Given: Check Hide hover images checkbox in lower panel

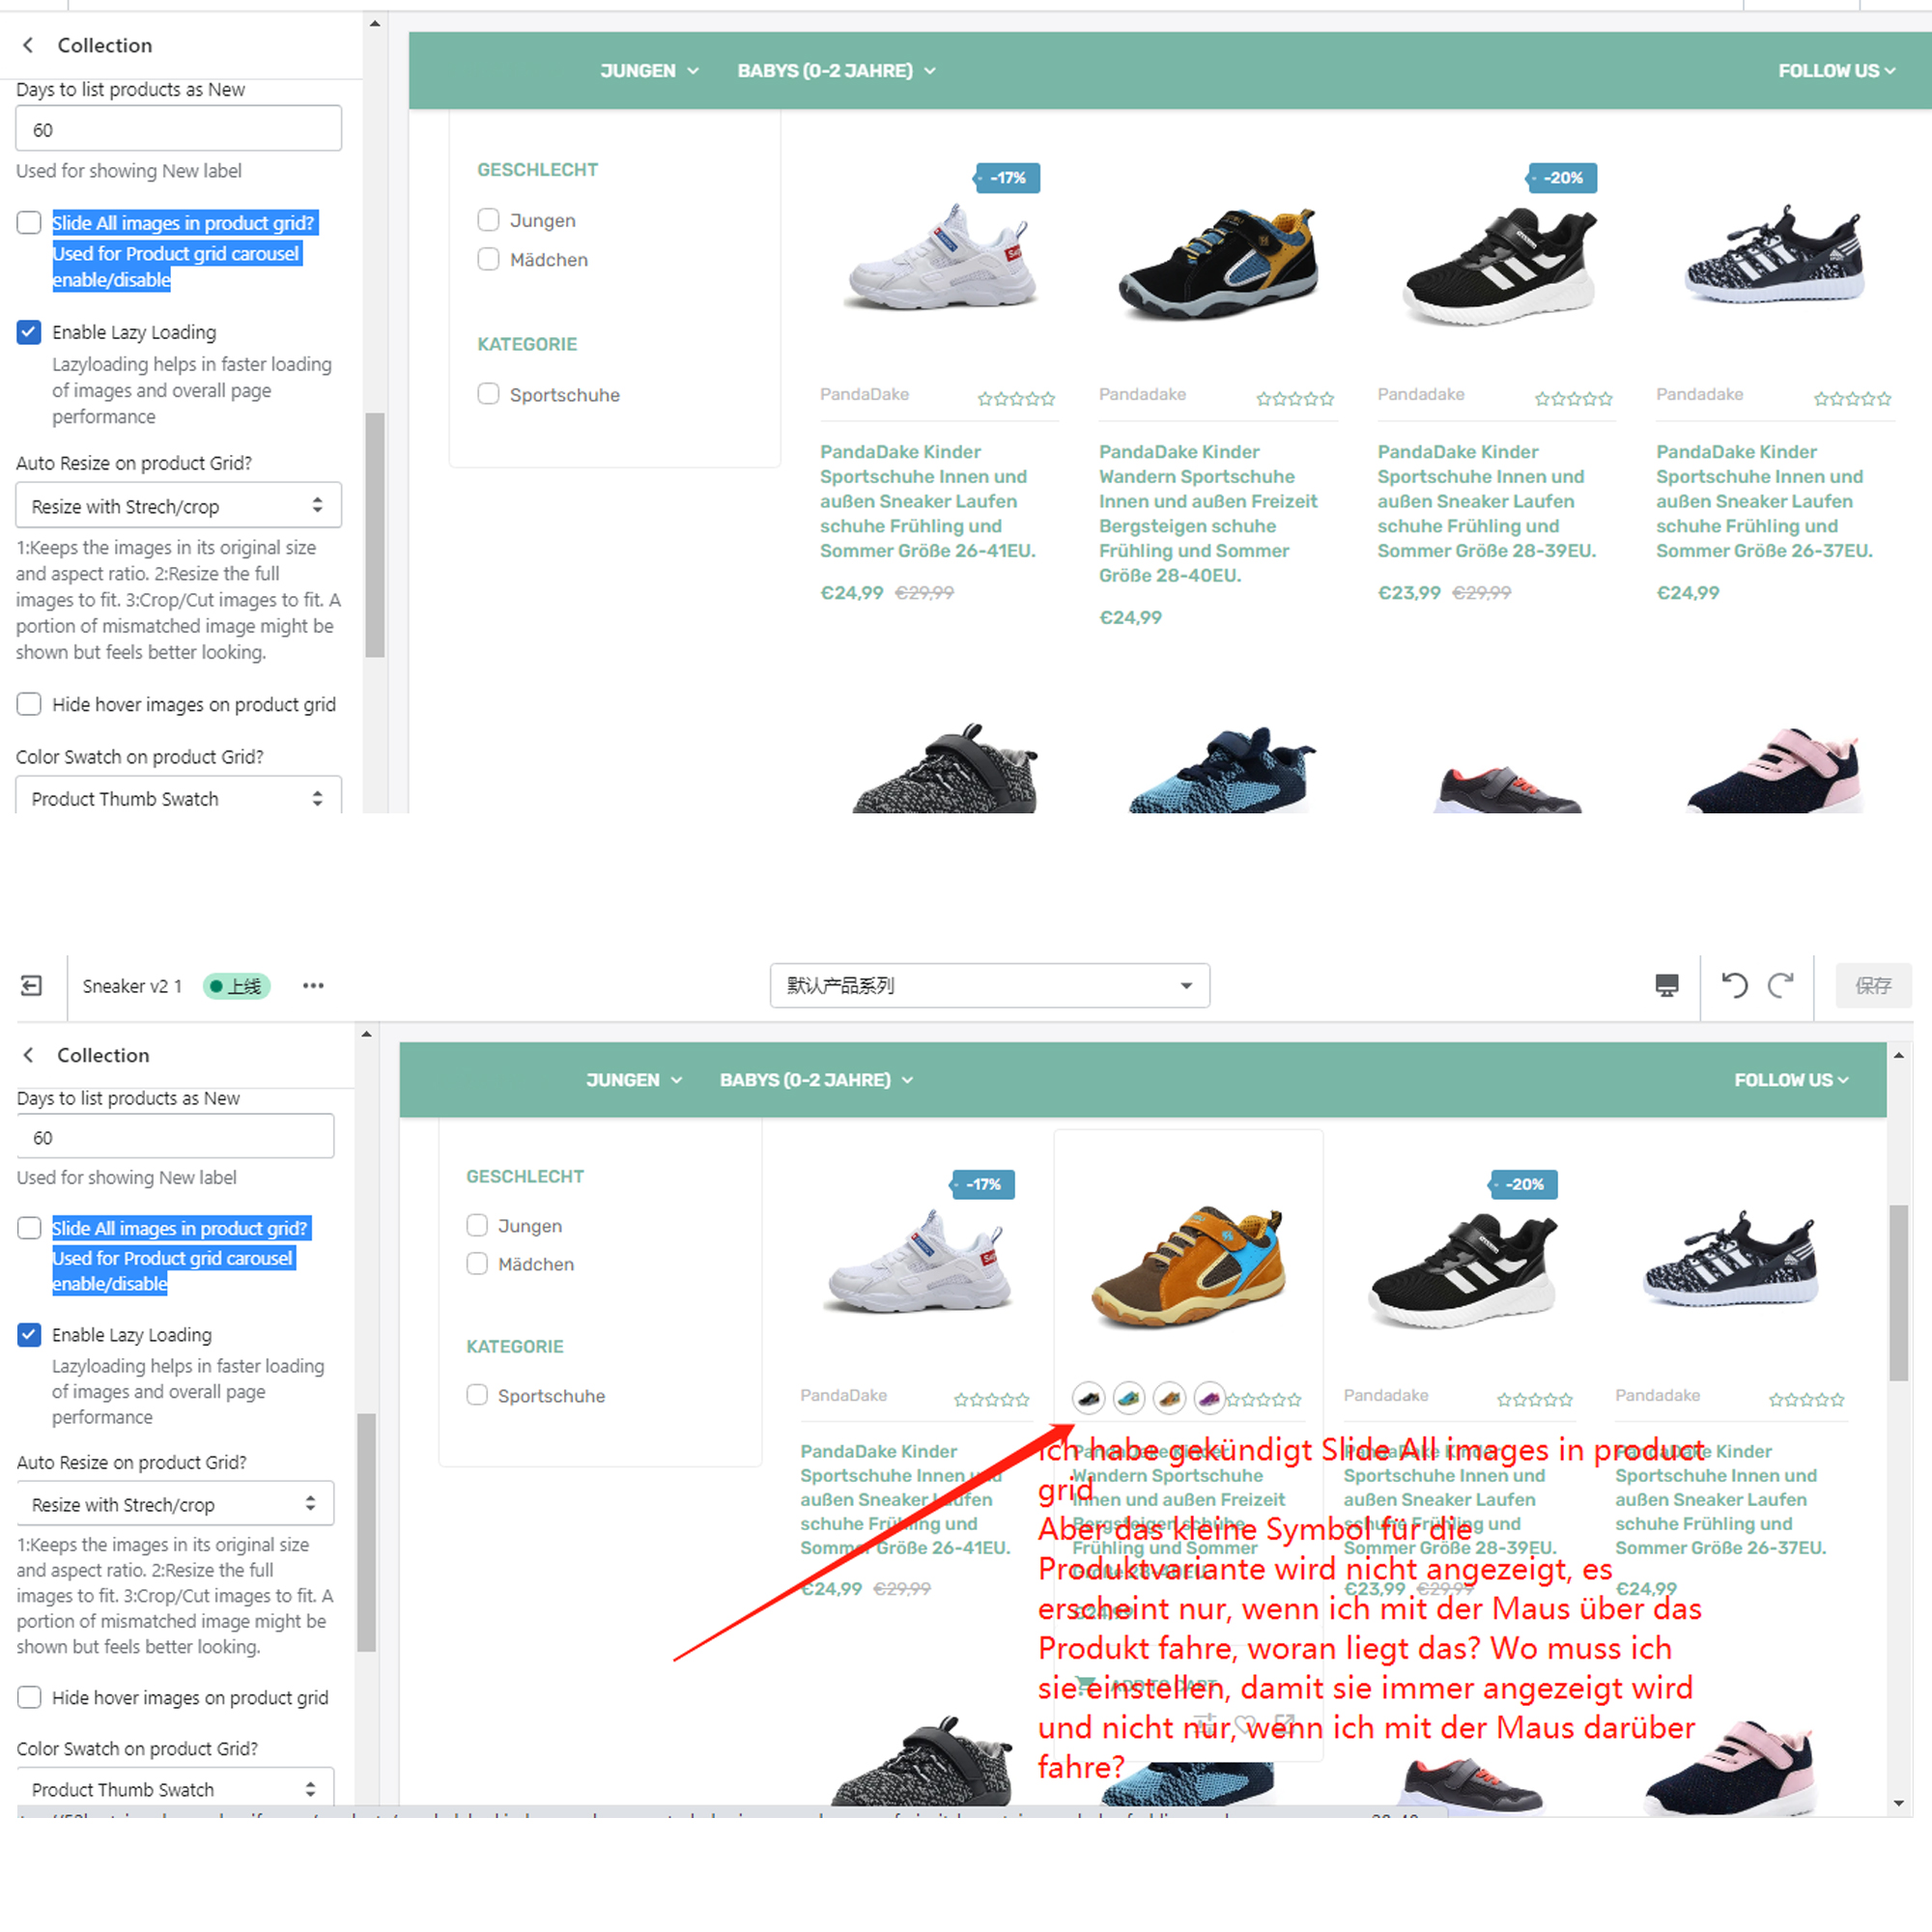Looking at the screenshot, I should [30, 1697].
